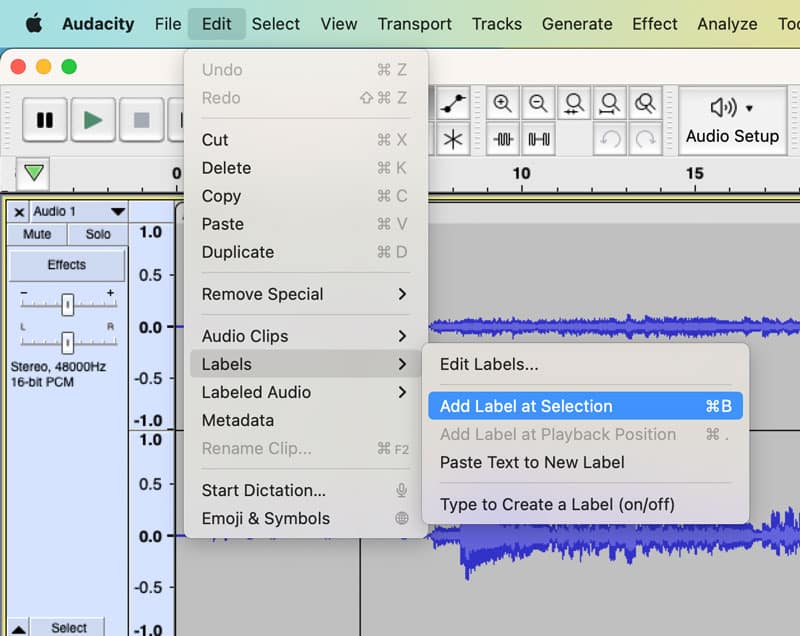Open the Audio 1 track name dropdown
This screenshot has width=800, height=636.
click(118, 212)
